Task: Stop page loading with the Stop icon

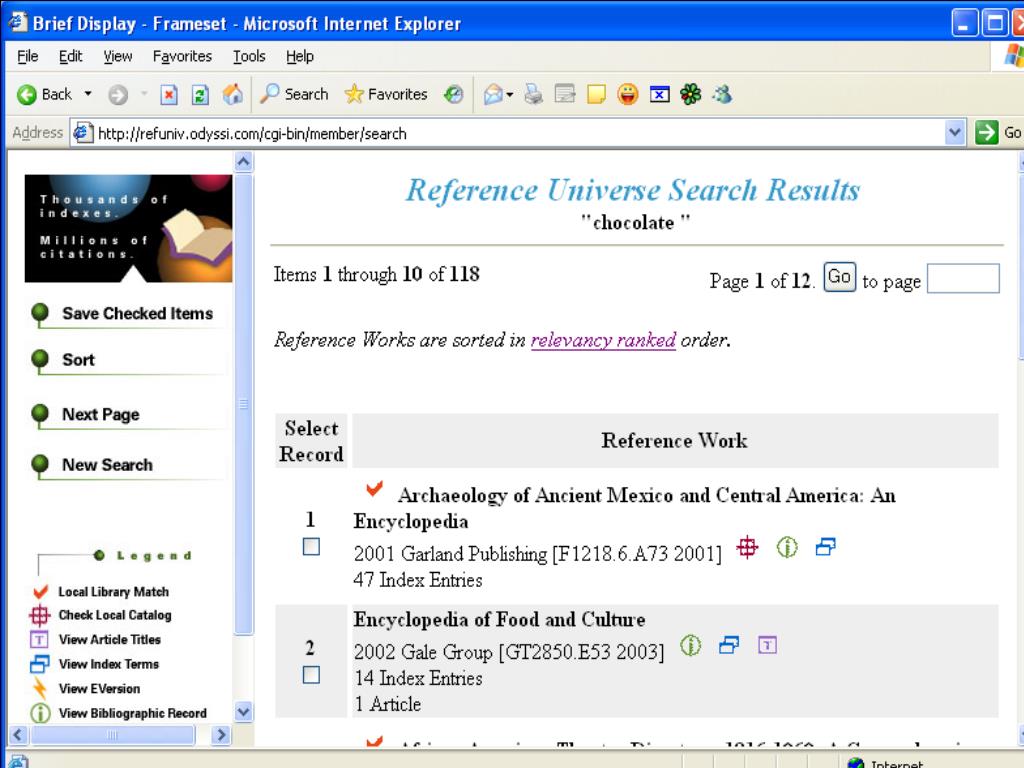Action: point(169,95)
